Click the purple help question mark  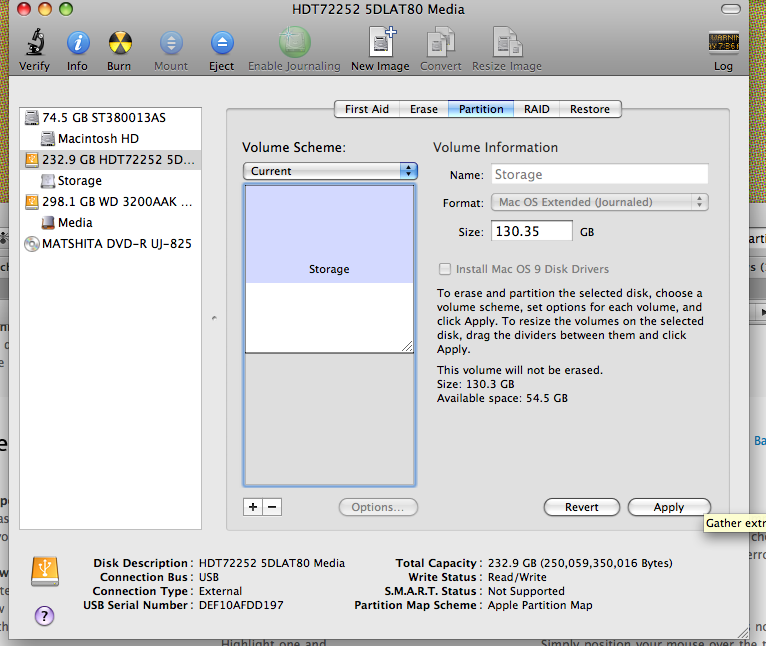pos(44,615)
